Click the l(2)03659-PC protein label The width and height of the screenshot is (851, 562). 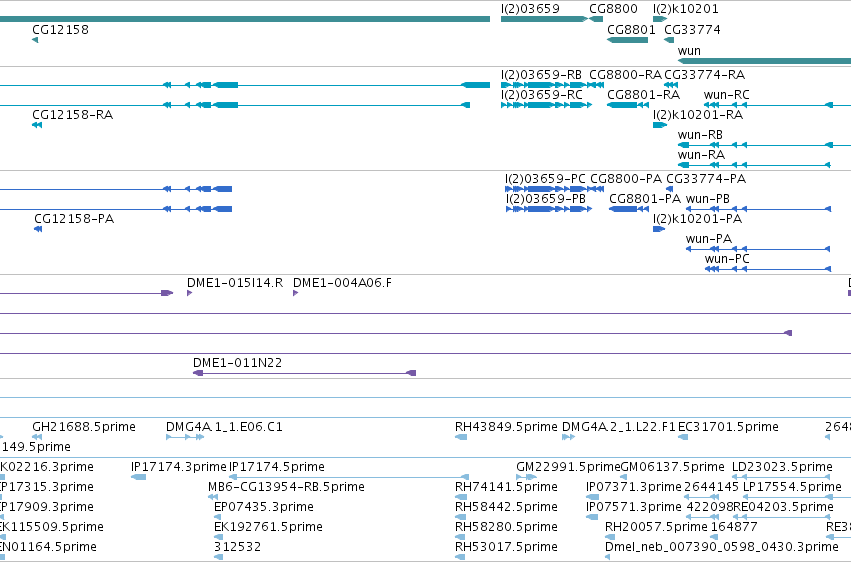click(545, 178)
